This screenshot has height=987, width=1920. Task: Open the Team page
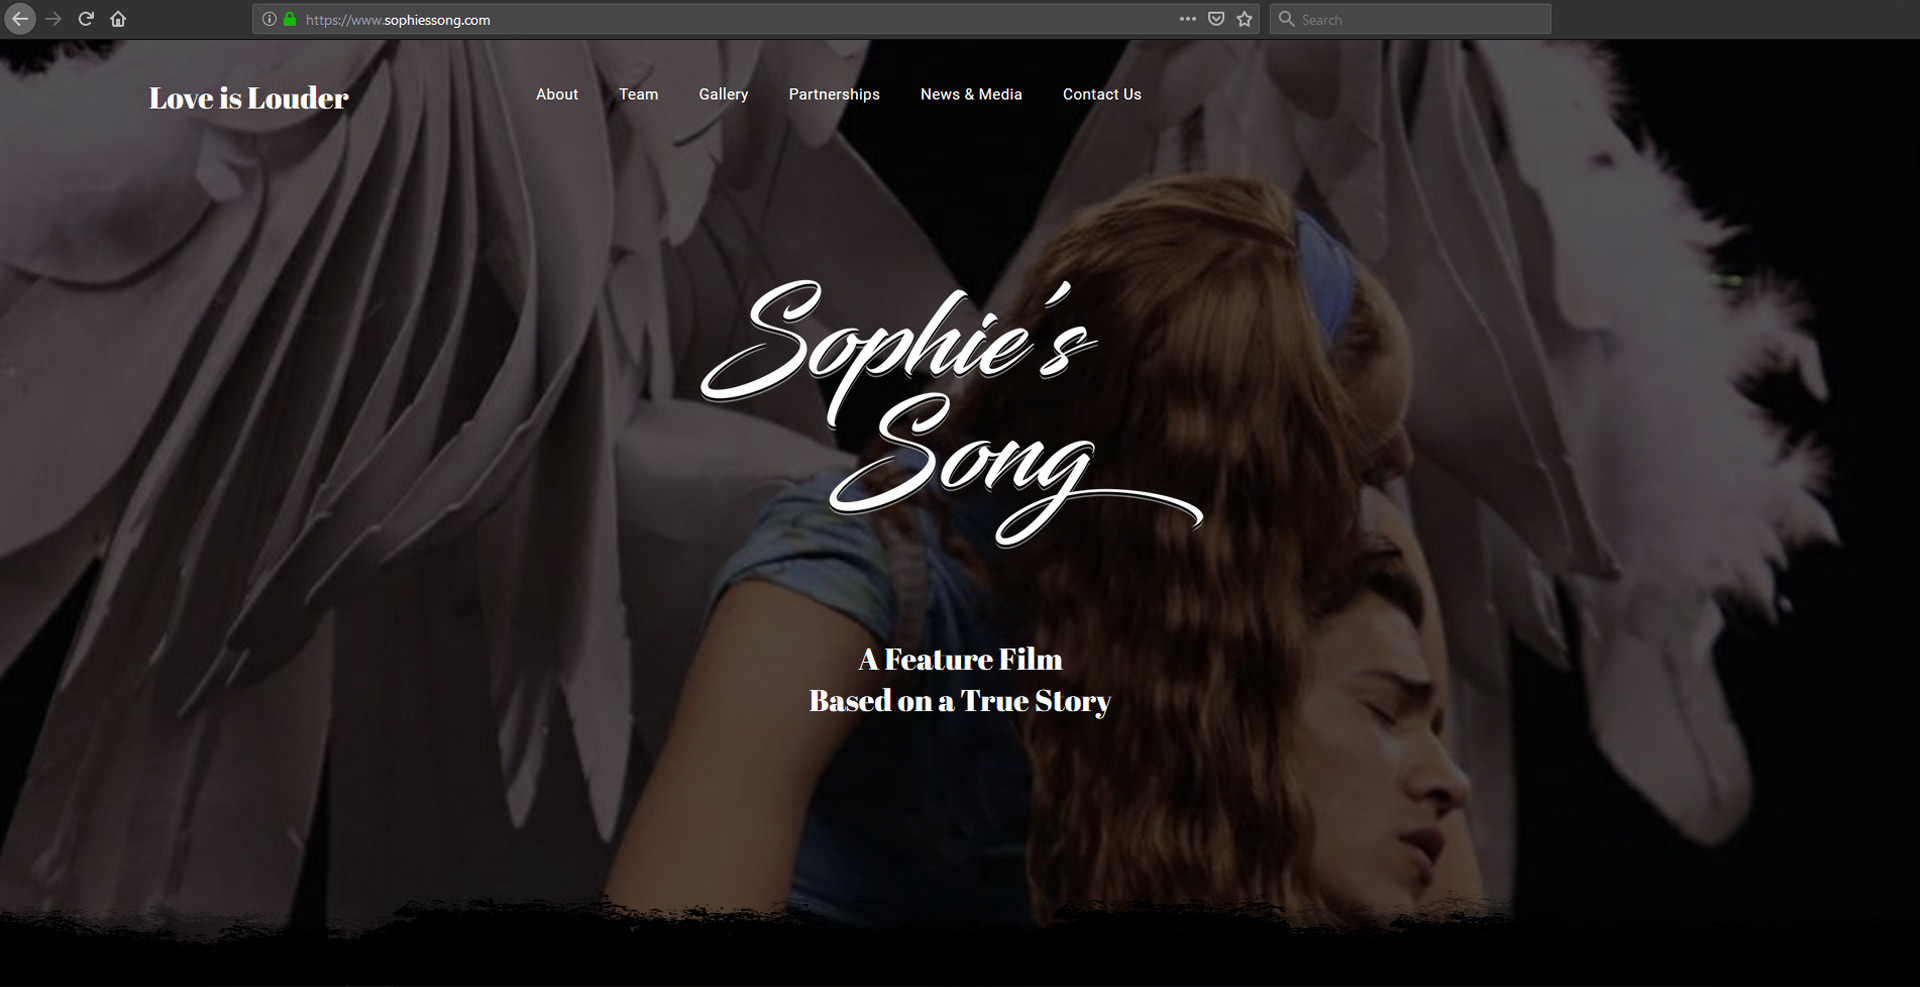[x=638, y=94]
